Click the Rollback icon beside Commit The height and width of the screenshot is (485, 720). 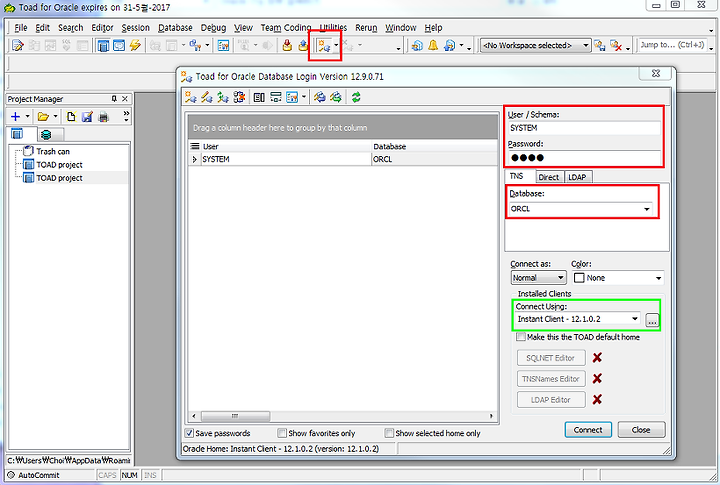(303, 45)
